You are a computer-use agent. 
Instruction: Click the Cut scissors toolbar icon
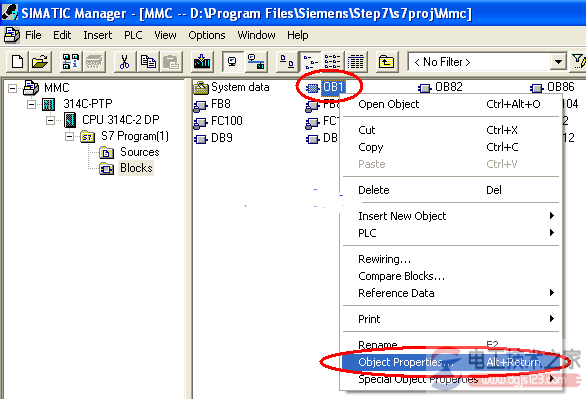click(x=124, y=62)
